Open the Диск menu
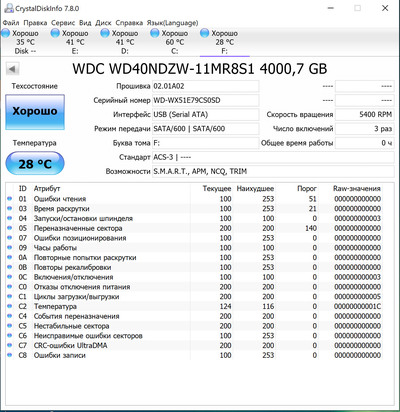This screenshot has width=400, height=412. tap(103, 23)
